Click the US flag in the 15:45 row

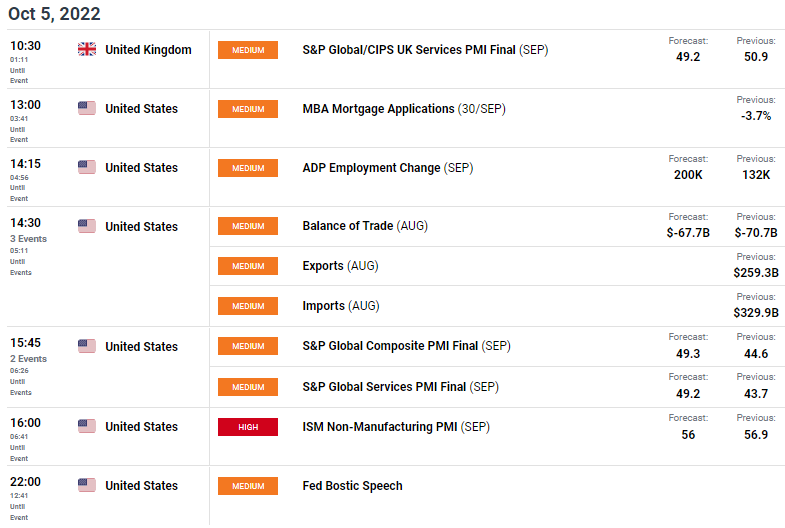pyautogui.click(x=87, y=347)
